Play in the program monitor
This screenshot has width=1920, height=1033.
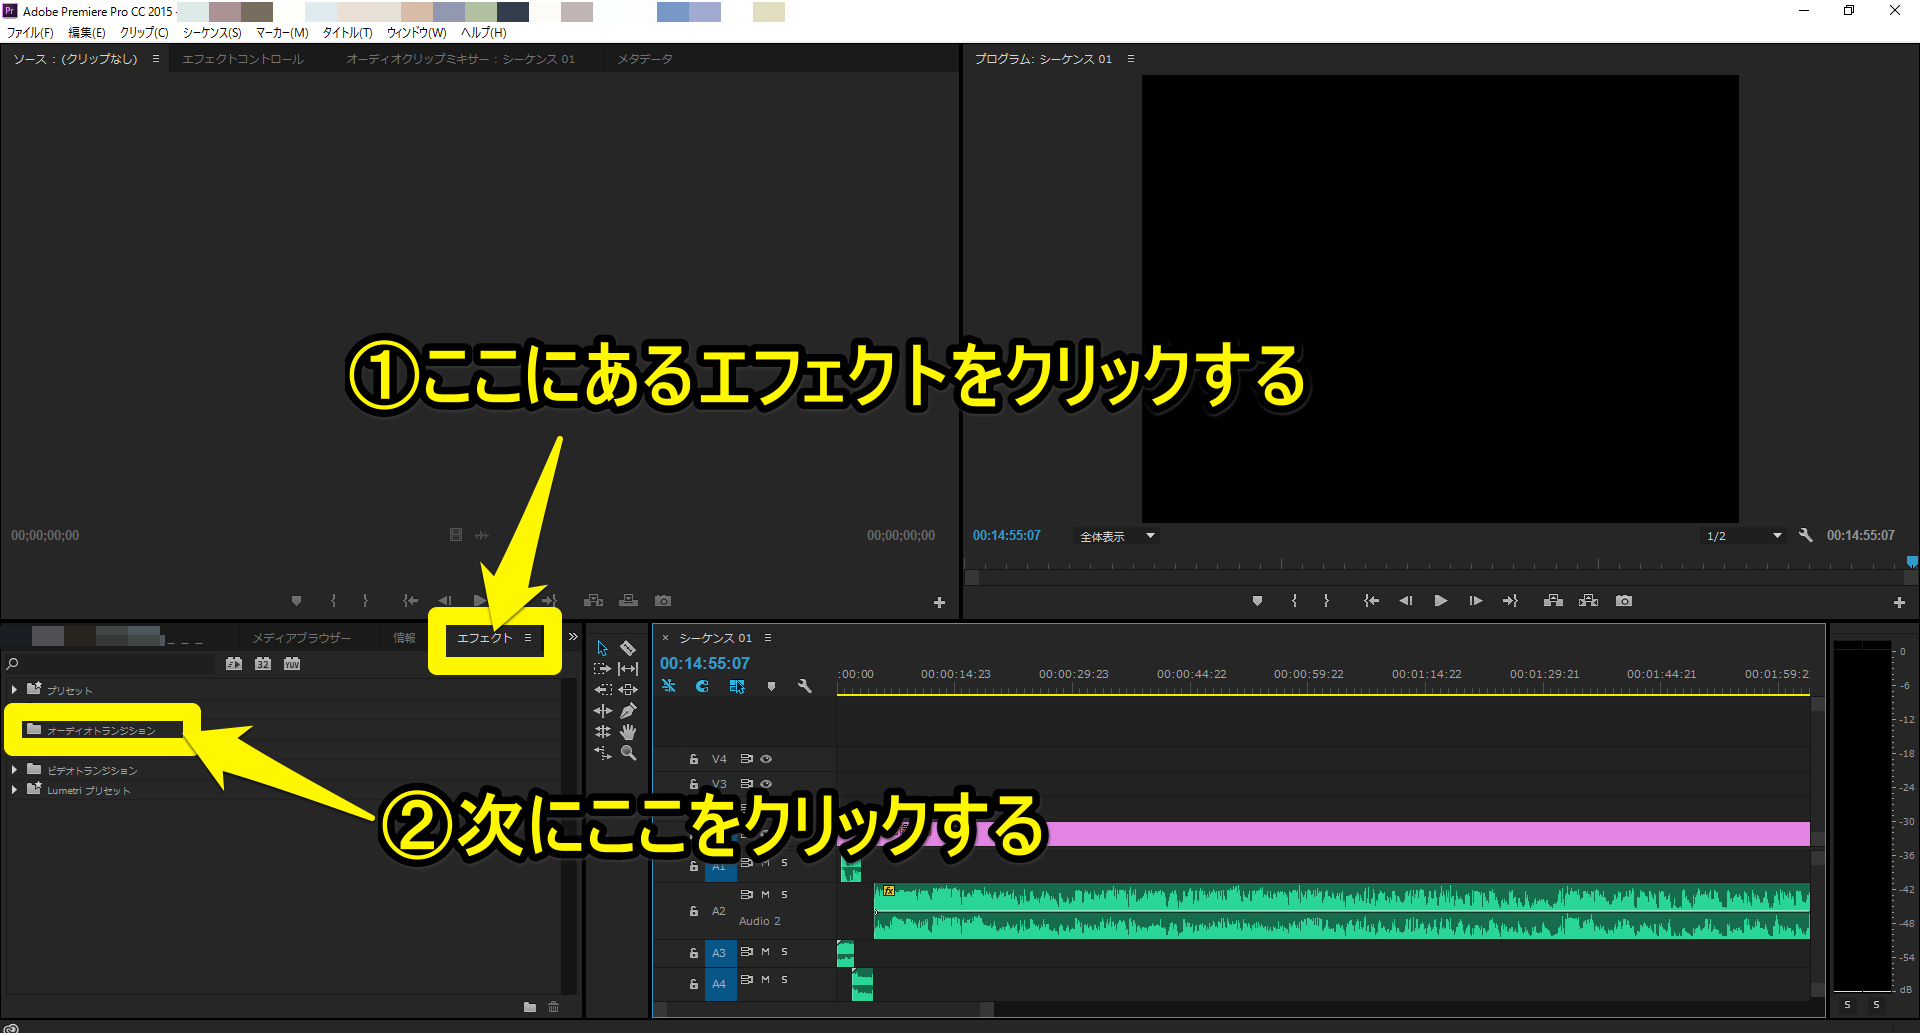(1440, 601)
